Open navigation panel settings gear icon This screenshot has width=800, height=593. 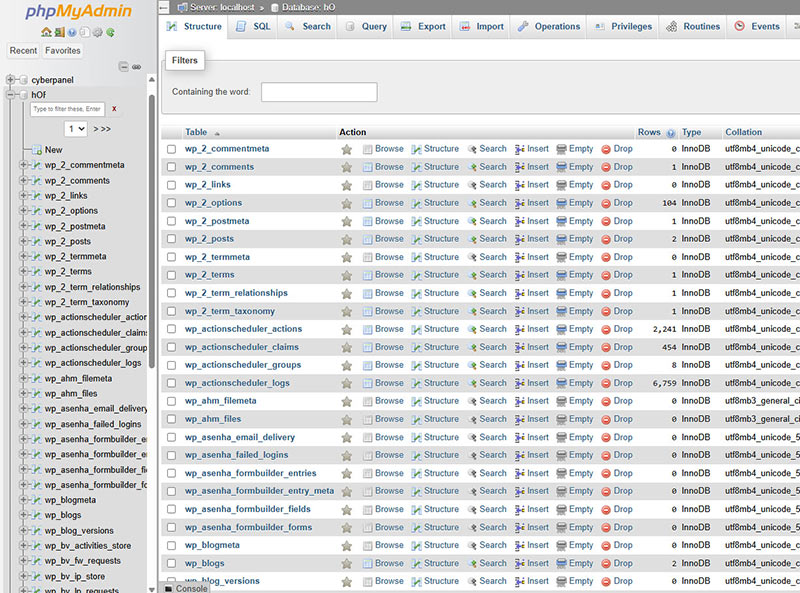click(x=97, y=32)
